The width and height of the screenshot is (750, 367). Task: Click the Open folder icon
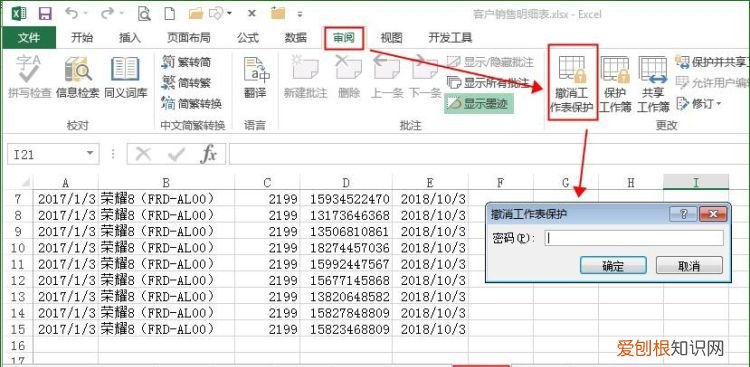click(x=195, y=13)
